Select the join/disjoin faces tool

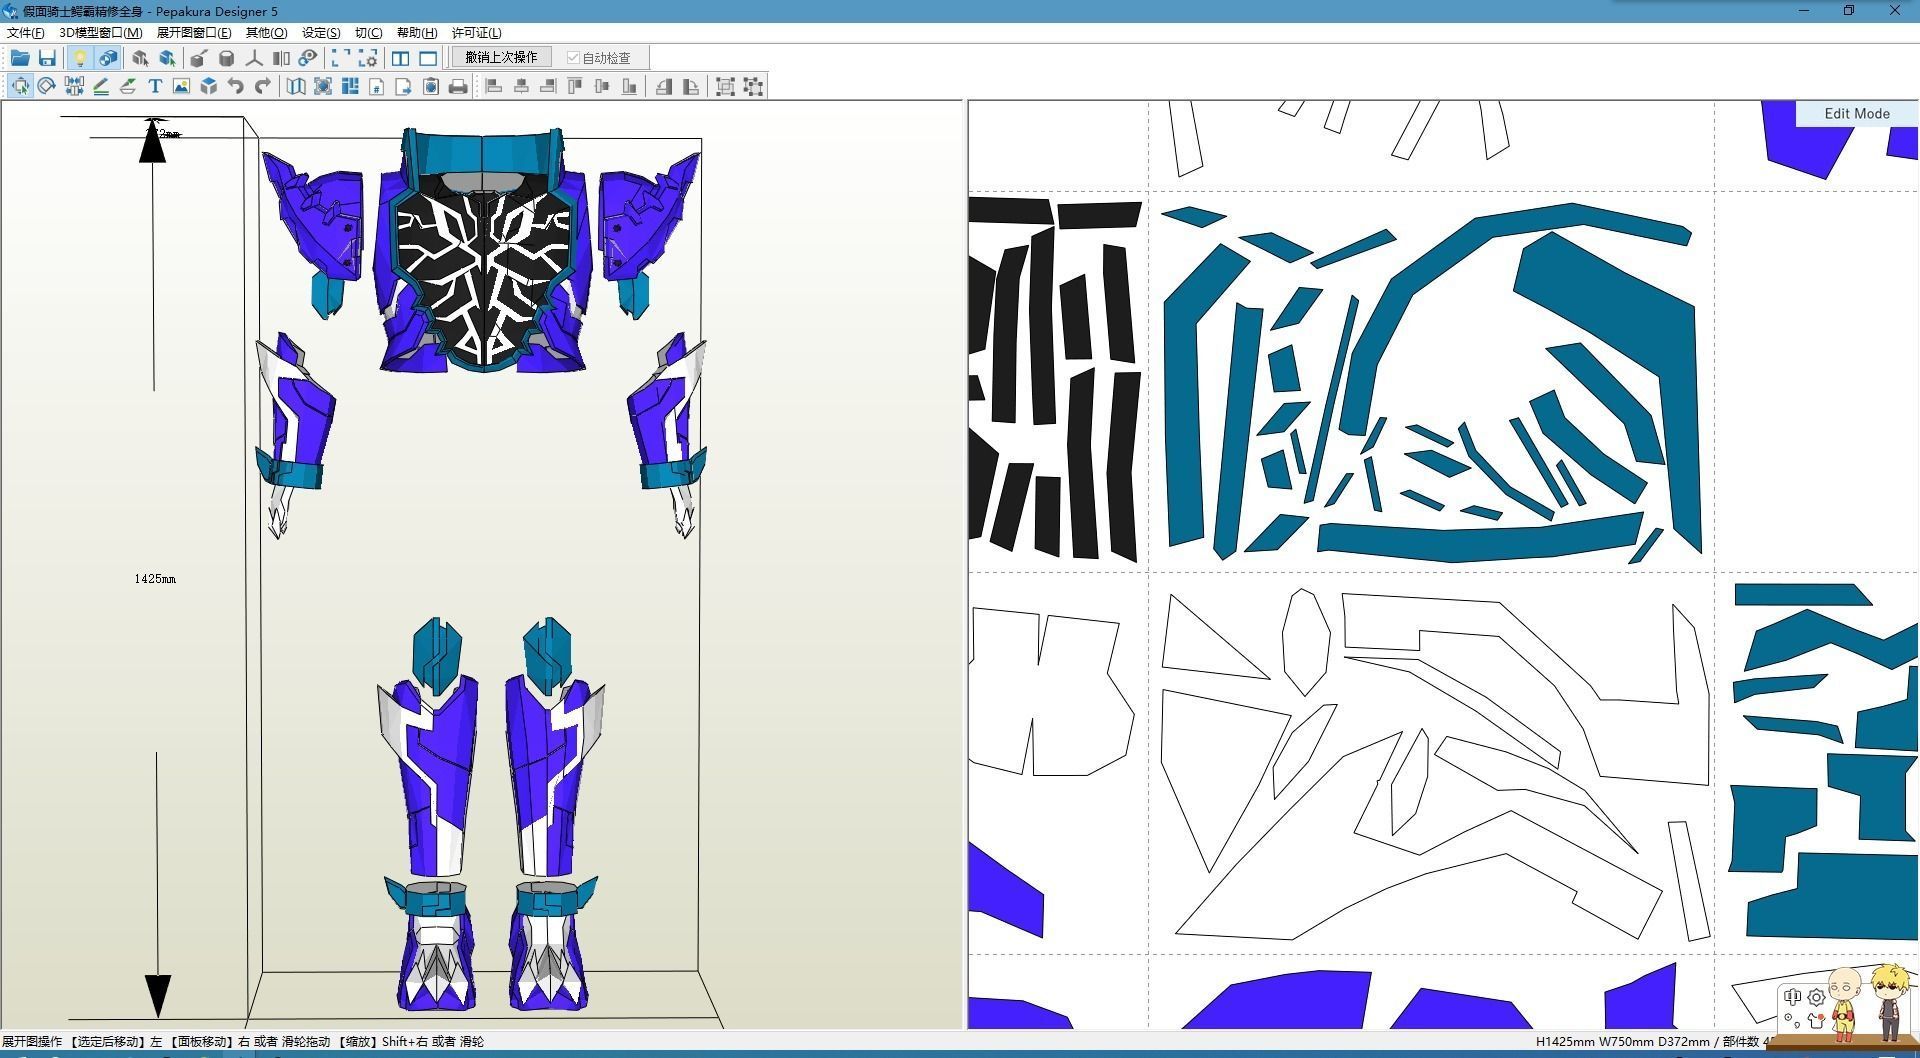tap(74, 86)
